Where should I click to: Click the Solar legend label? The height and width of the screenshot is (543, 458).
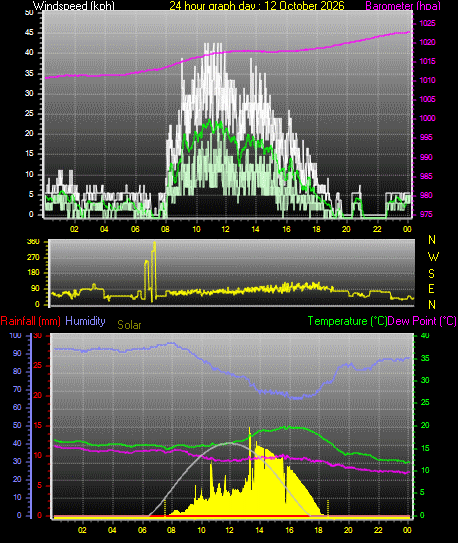click(x=129, y=325)
